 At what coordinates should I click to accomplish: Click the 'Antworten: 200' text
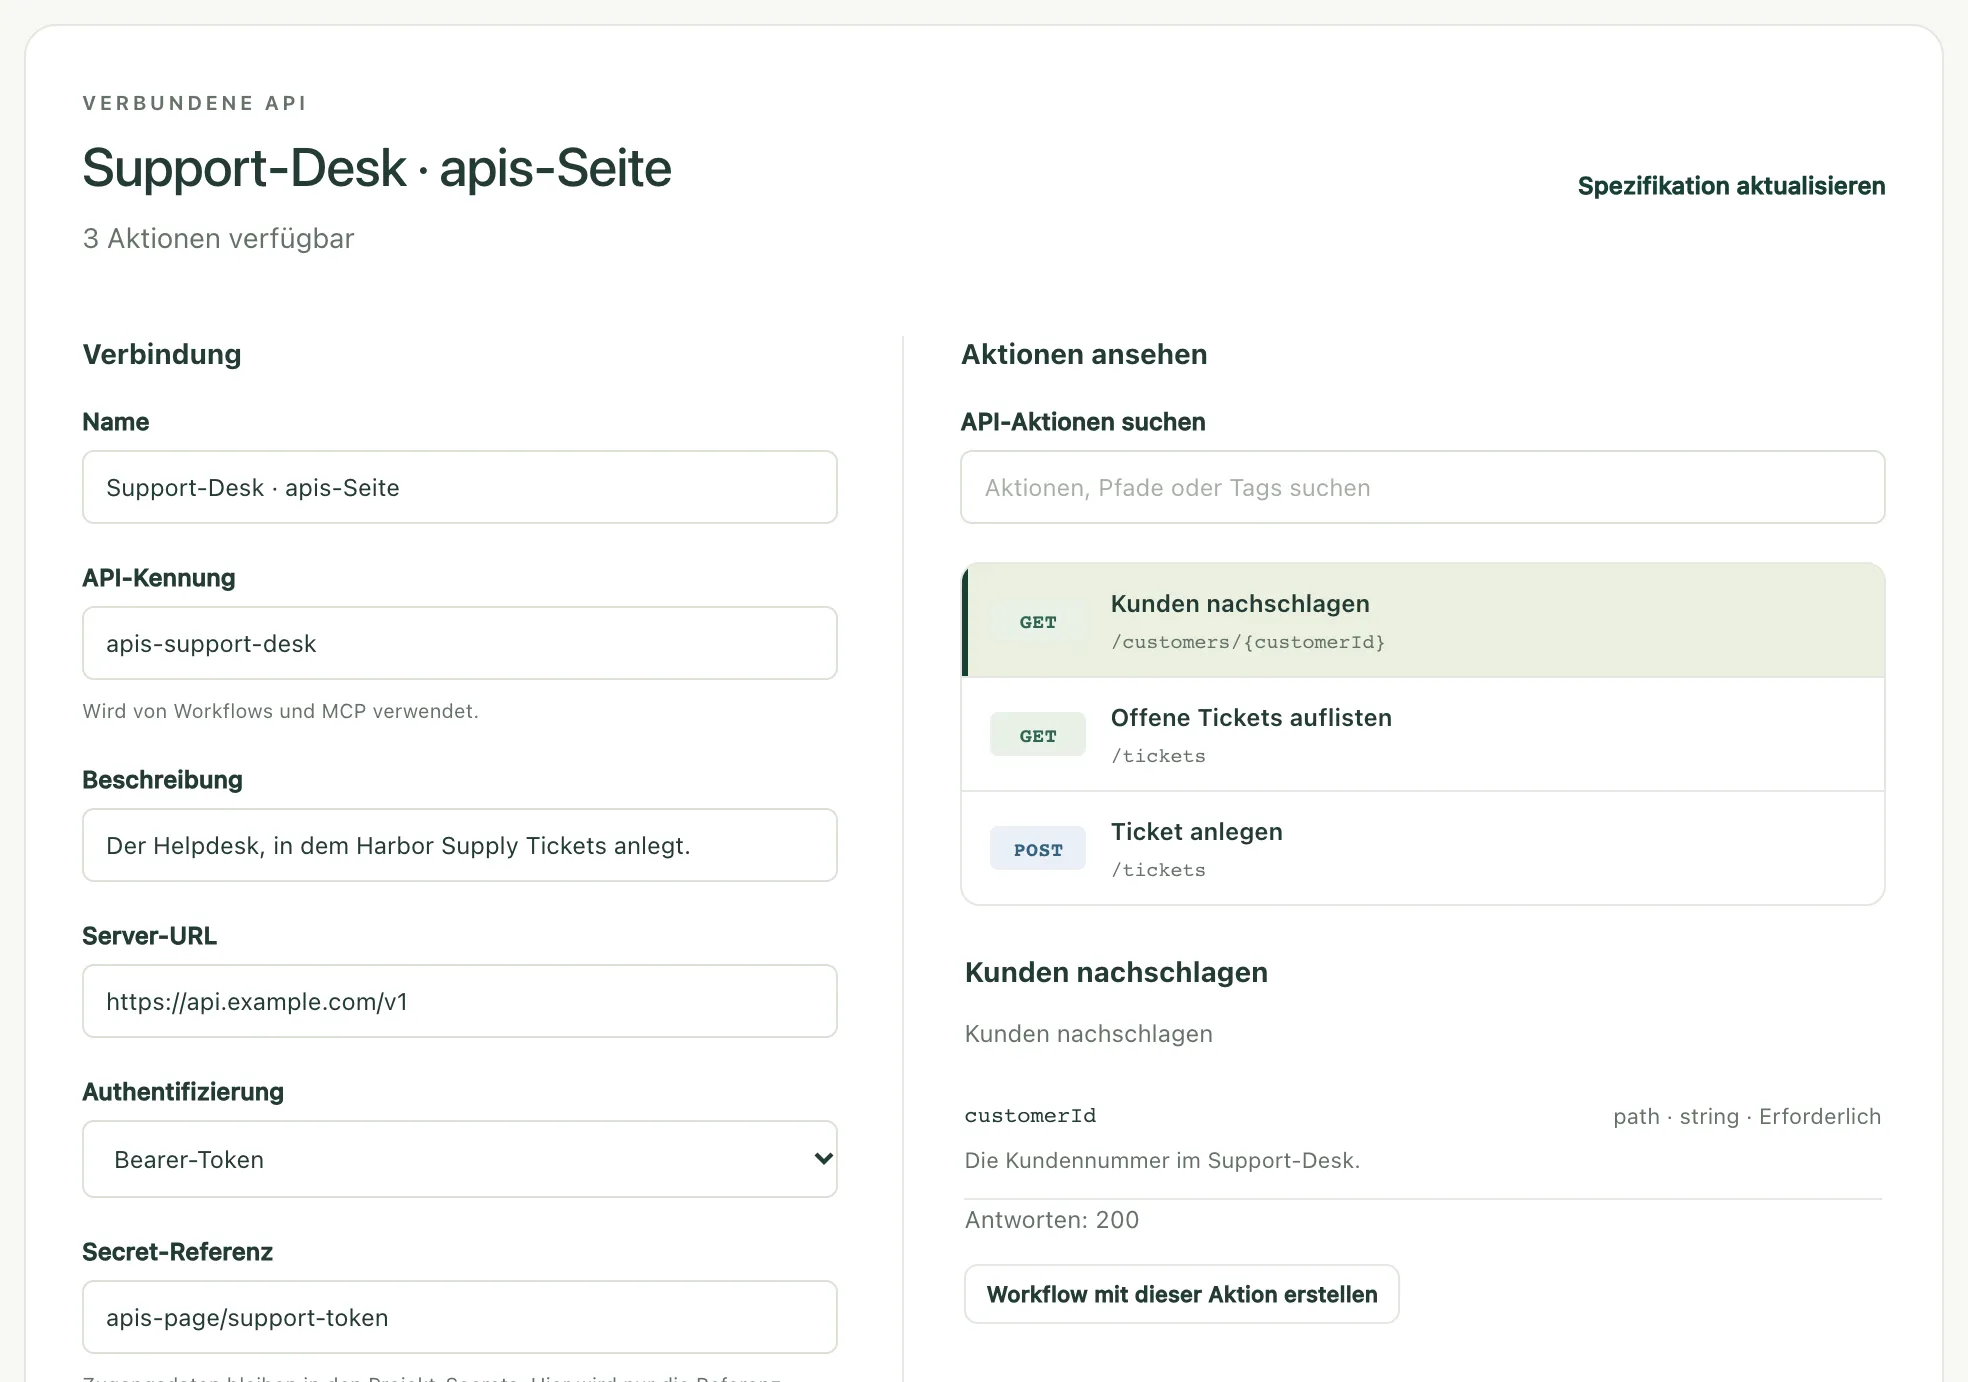click(x=1052, y=1220)
